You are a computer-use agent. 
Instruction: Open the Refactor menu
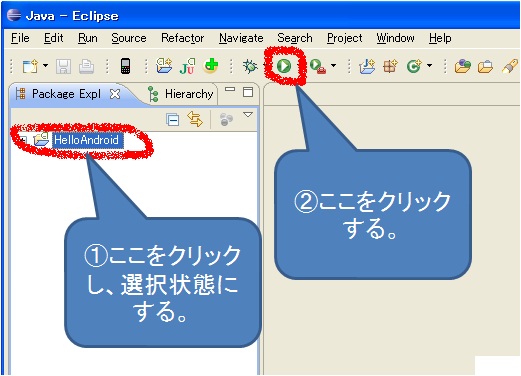pos(182,38)
